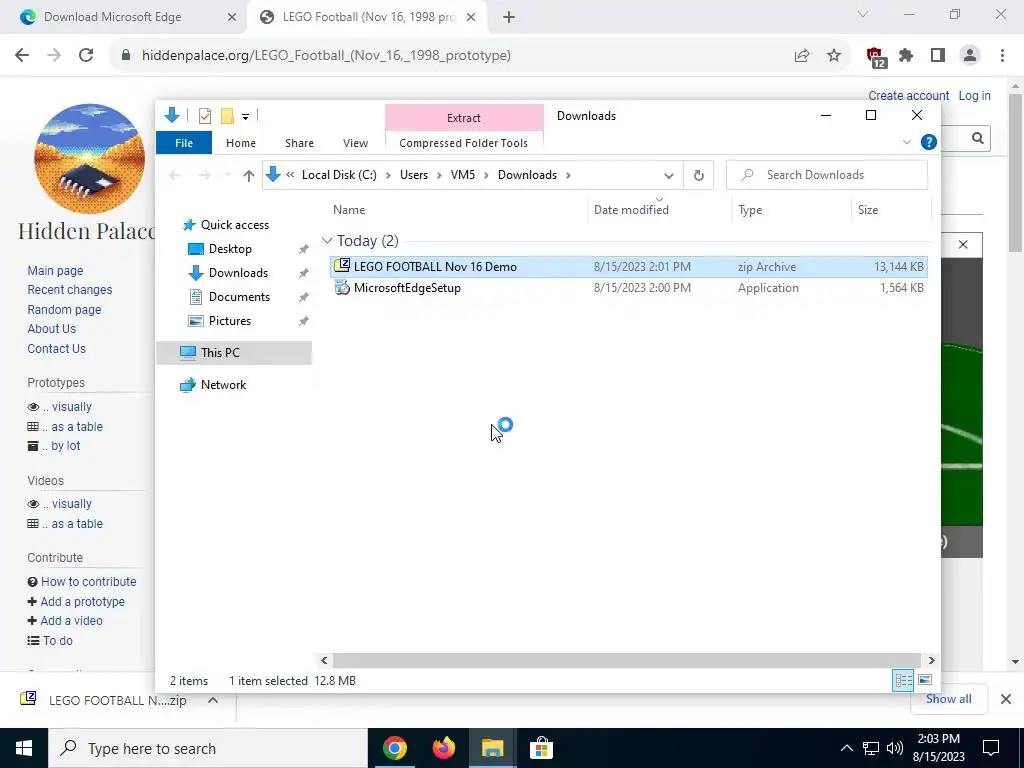Click Main page link on Hidden Palace
Image resolution: width=1024 pixels, height=768 pixels.
pyautogui.click(x=56, y=270)
